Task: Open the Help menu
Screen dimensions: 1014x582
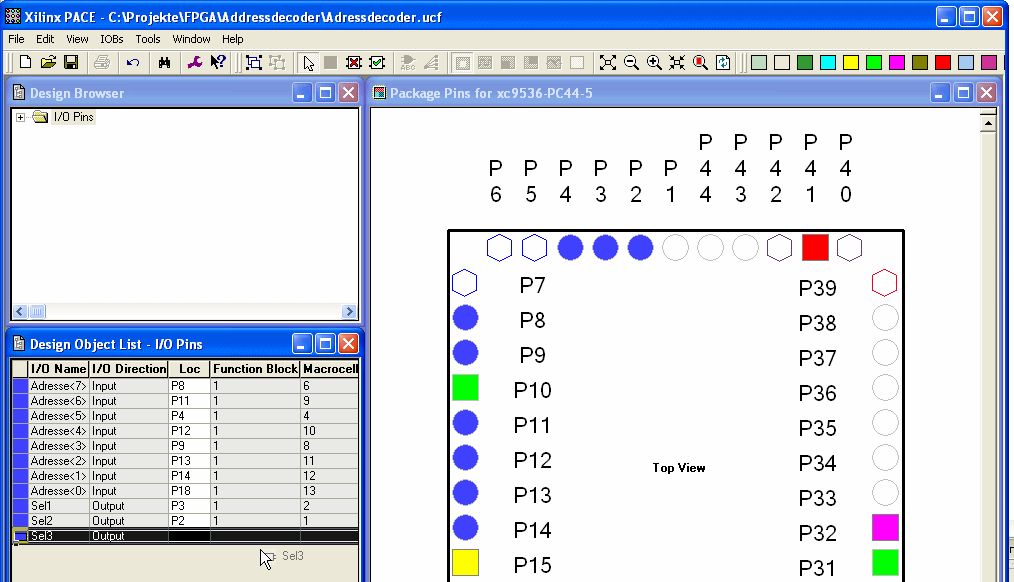Action: 232,39
